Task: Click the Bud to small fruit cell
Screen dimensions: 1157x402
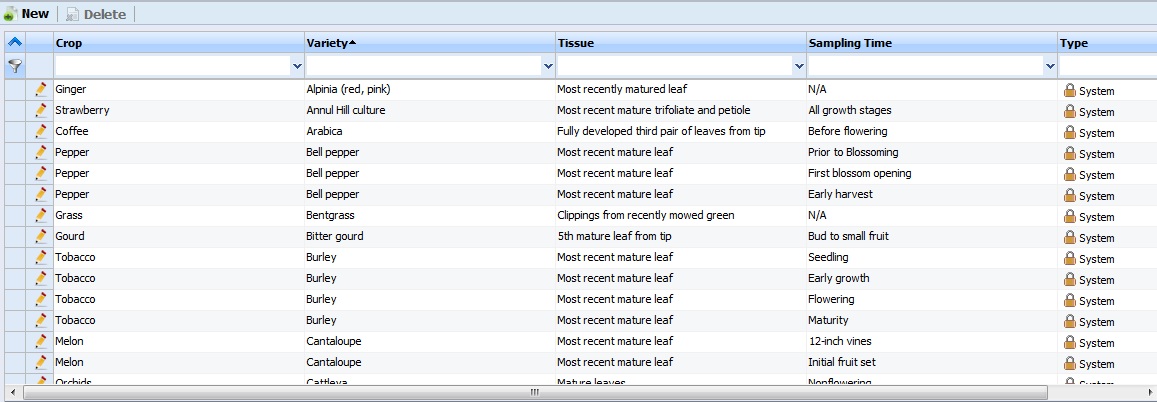Action: click(931, 237)
